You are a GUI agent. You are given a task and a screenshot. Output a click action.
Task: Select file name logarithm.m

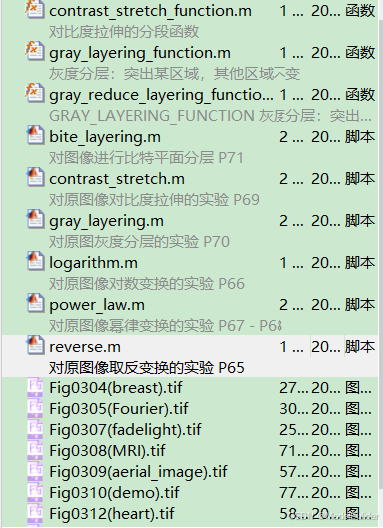coord(93,263)
